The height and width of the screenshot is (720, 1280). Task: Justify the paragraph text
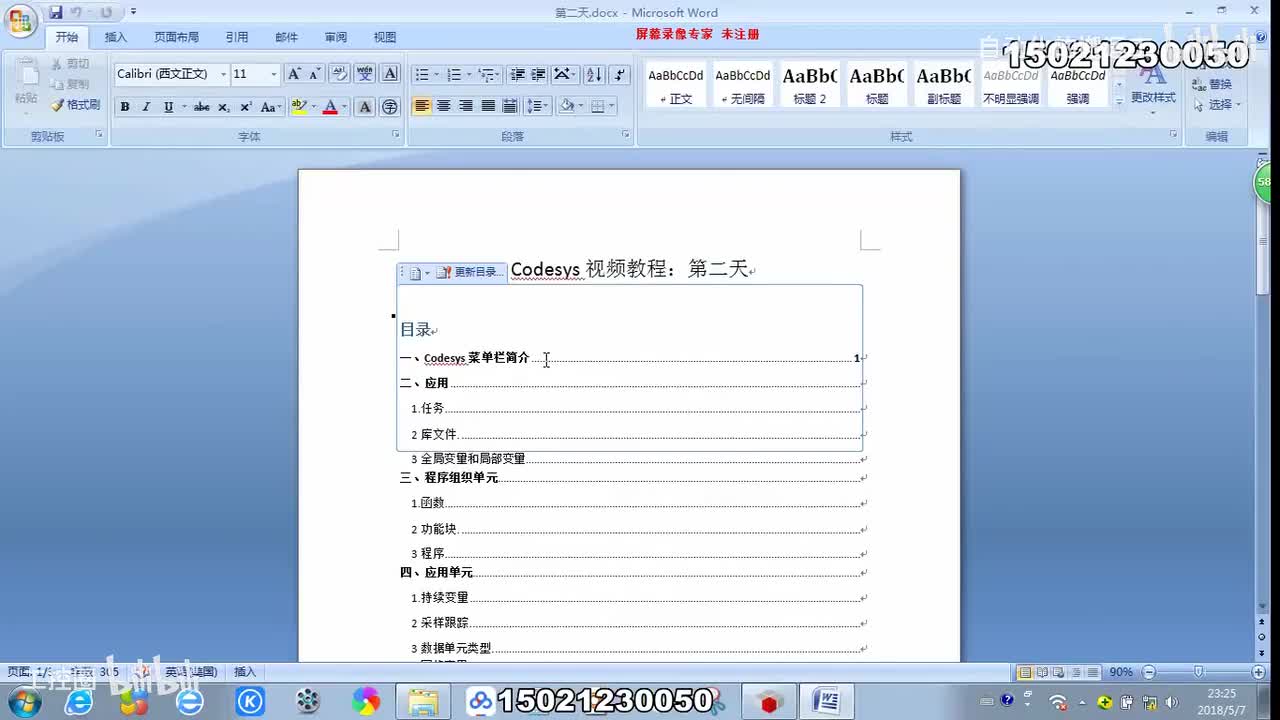(x=488, y=106)
